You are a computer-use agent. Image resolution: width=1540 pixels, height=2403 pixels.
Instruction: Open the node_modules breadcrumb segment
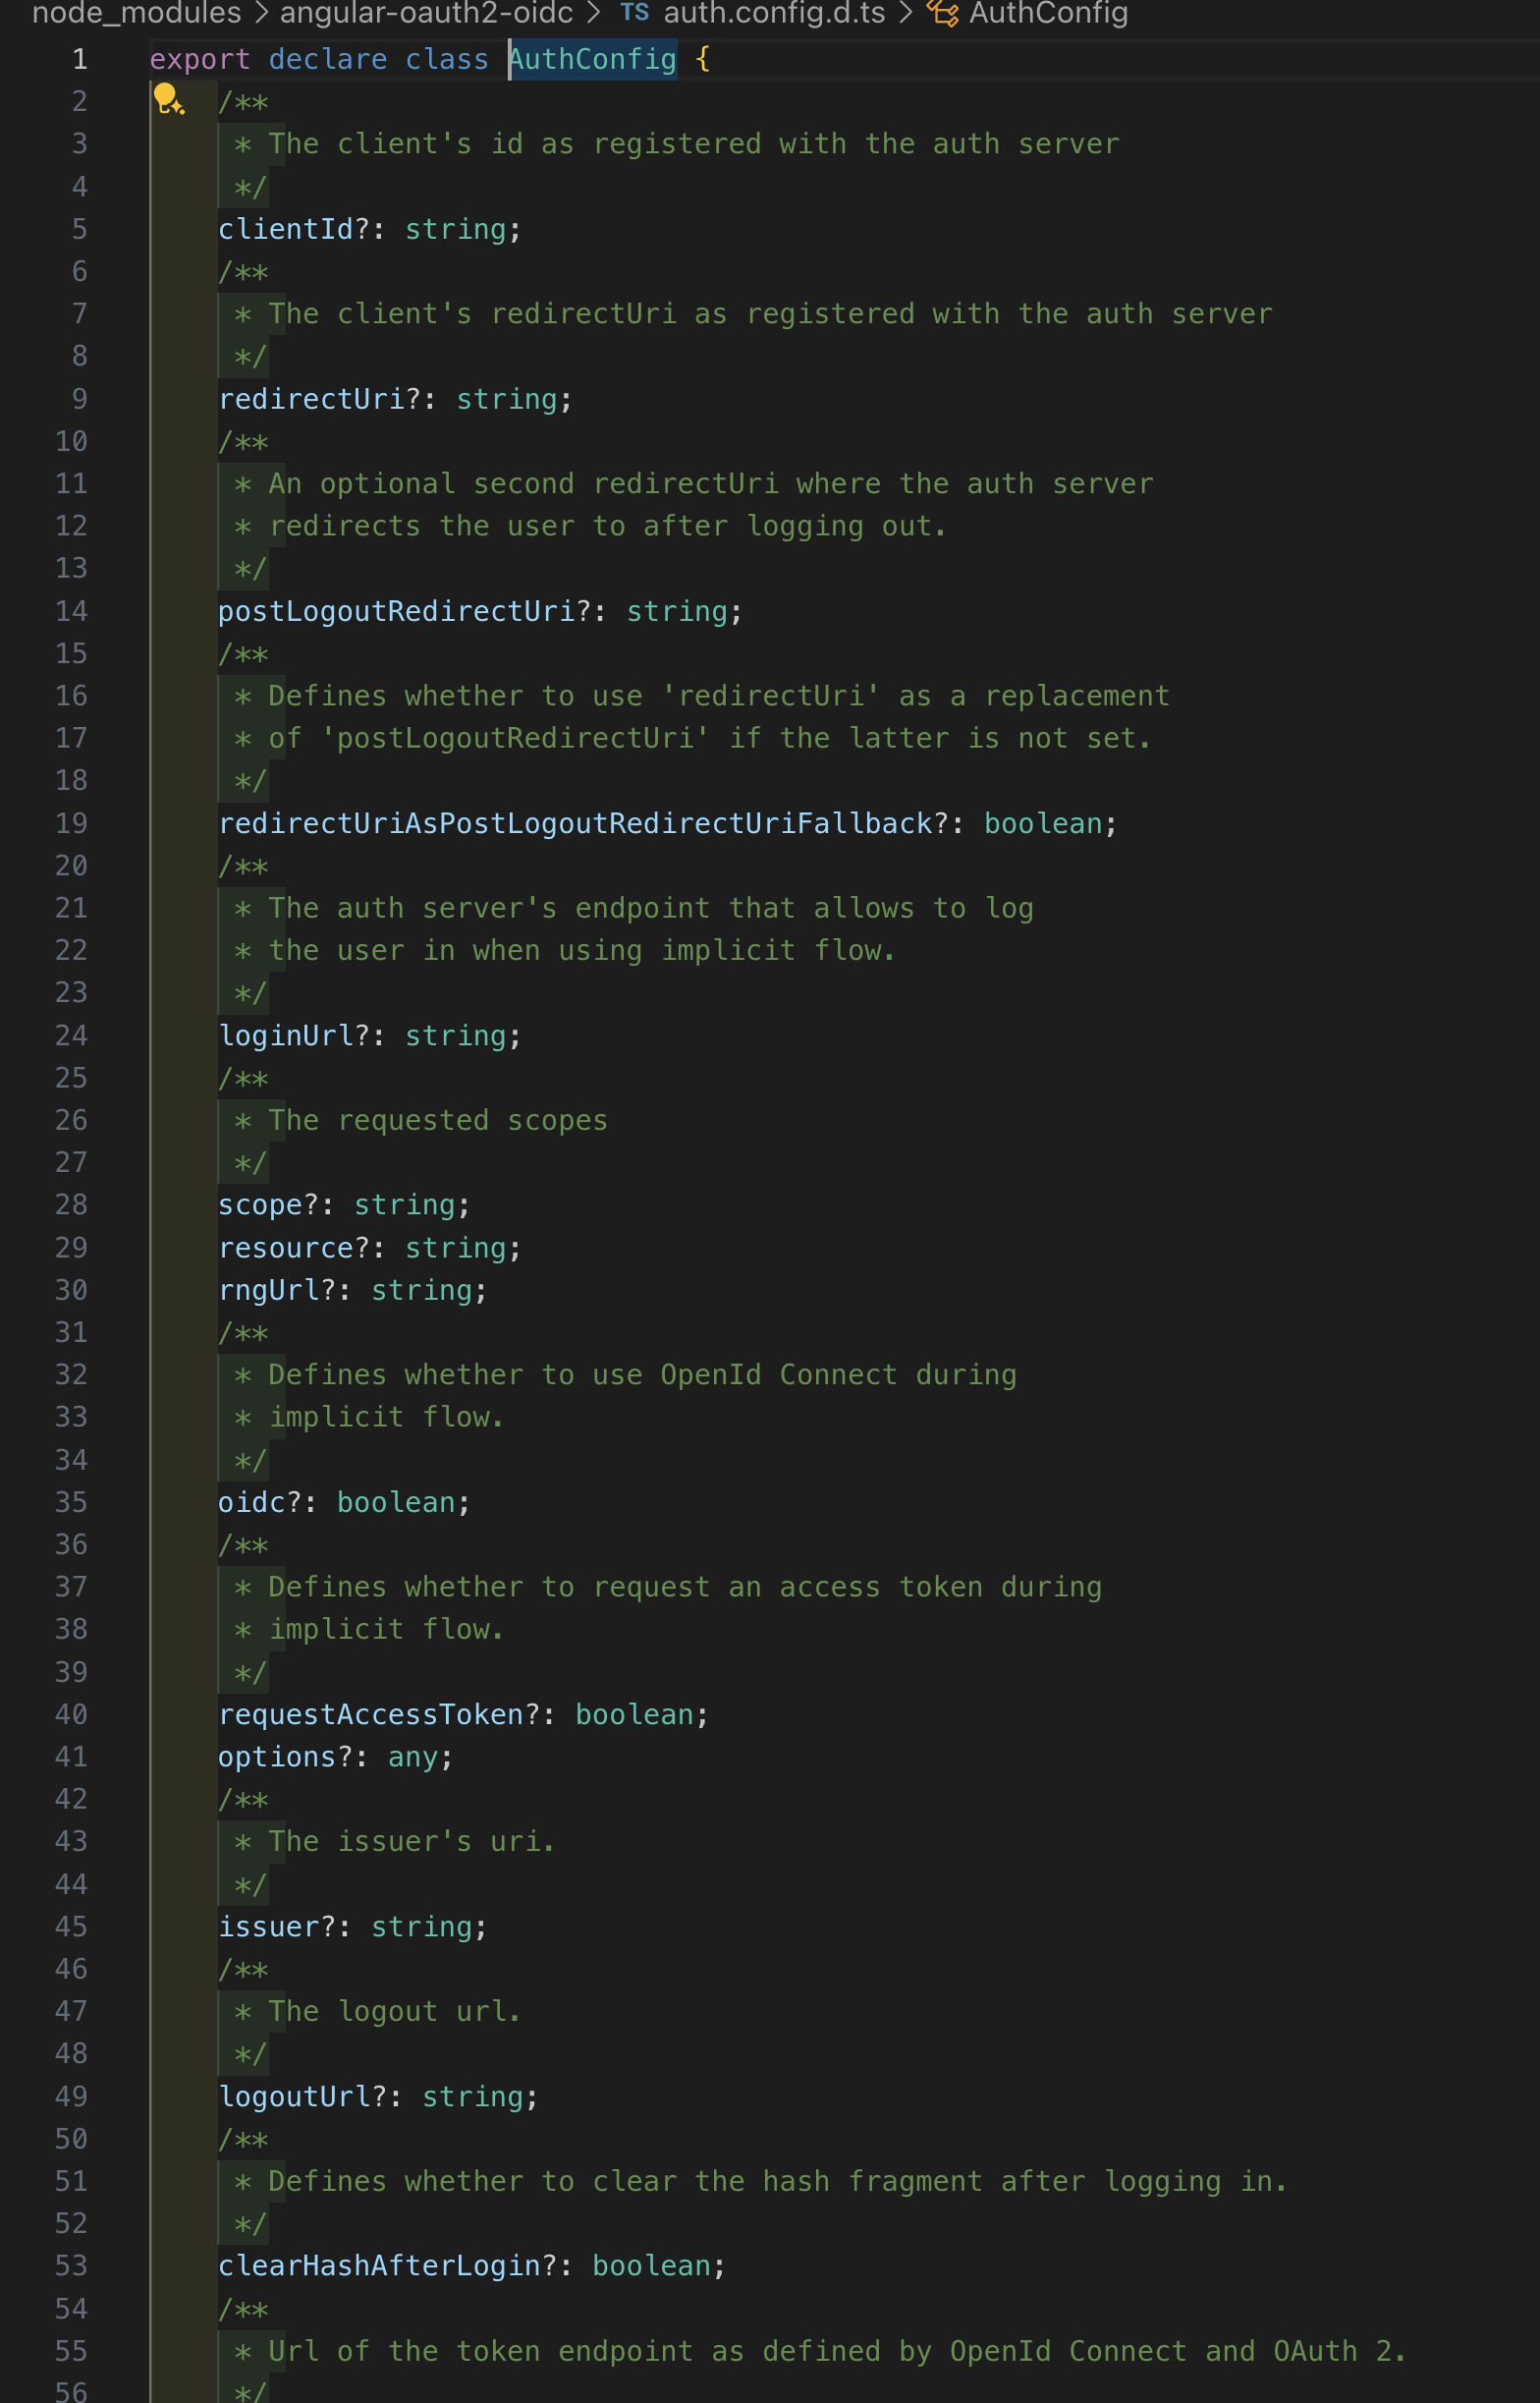[x=137, y=13]
